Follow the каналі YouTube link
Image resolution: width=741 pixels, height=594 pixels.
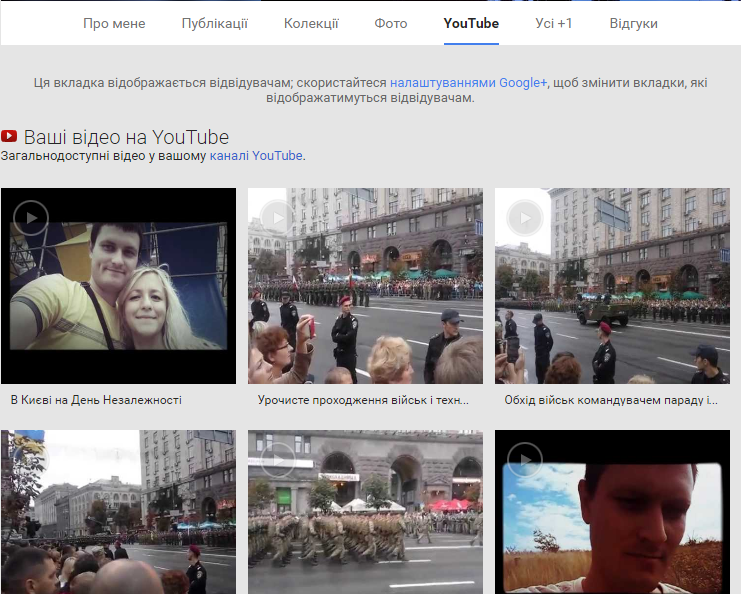(256, 155)
